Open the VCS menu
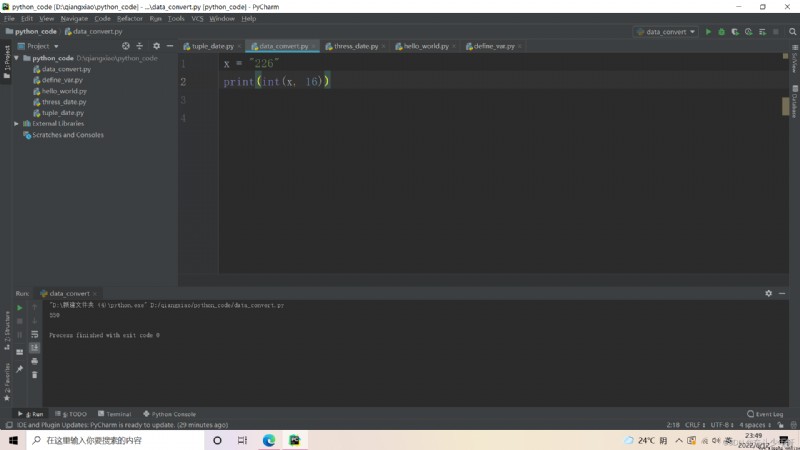 [x=197, y=18]
